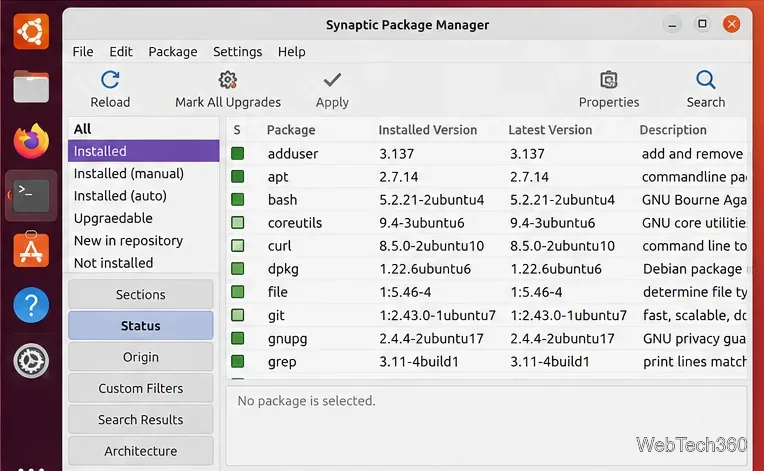The height and width of the screenshot is (471, 764).
Task: Select the git package name
Action: coord(276,316)
